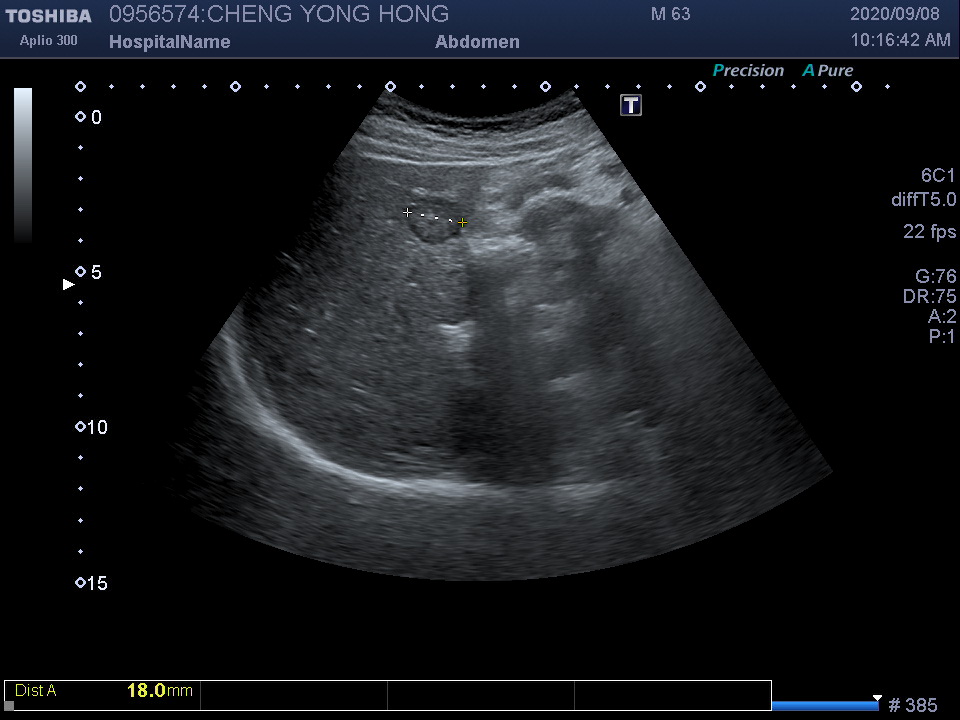
Task: Click the cine bar end triangle marker
Action: 877,699
